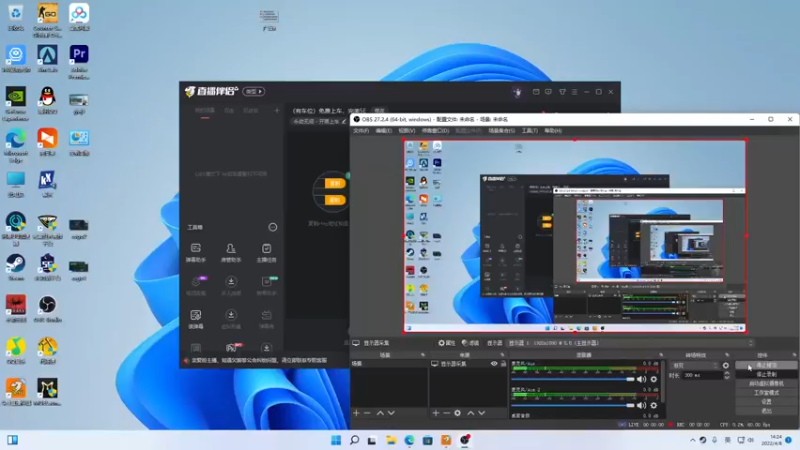This screenshot has height=450, width=800.
Task: Click the OBS Studio desktop shortcut
Action: click(x=47, y=309)
